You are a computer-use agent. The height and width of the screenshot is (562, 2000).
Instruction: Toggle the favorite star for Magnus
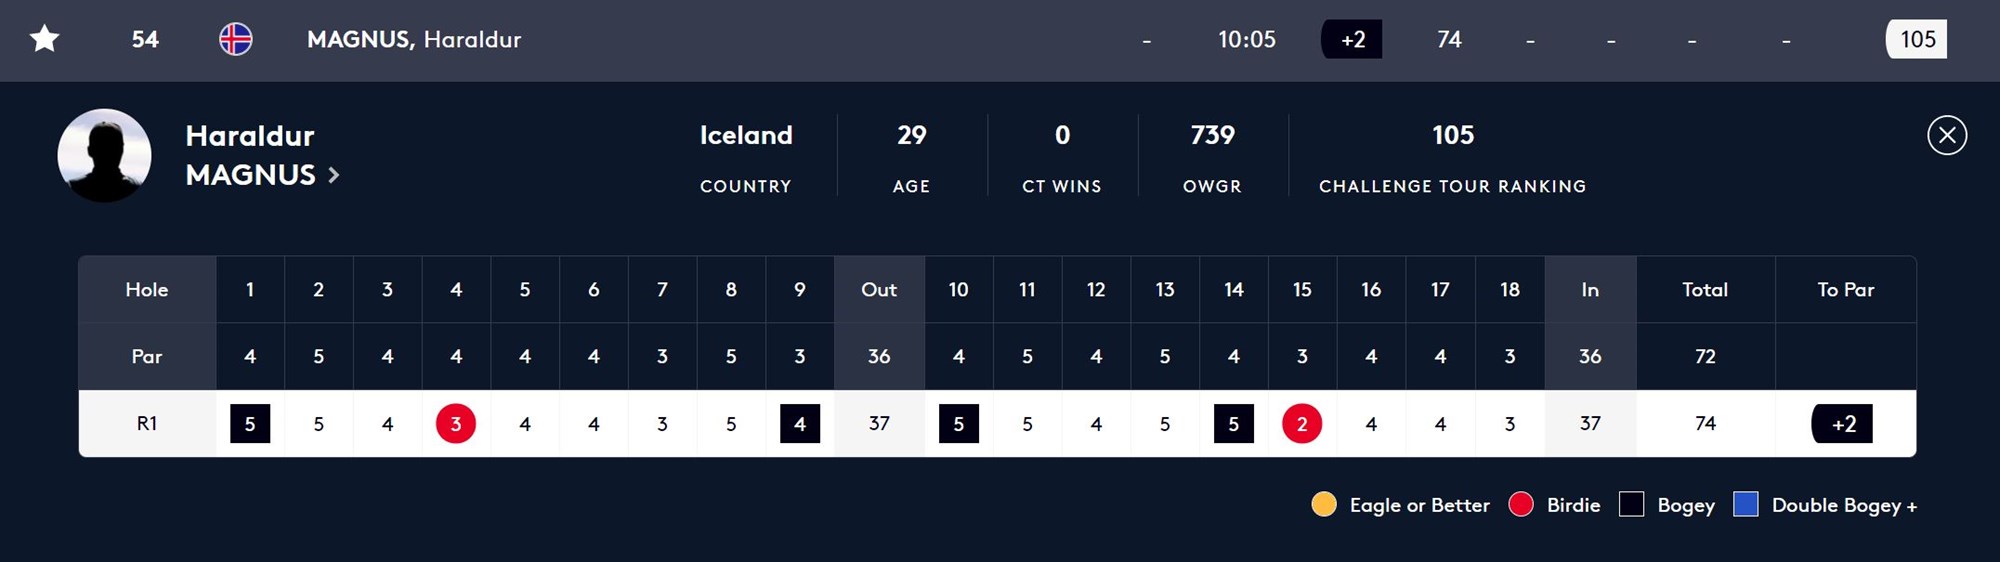45,39
